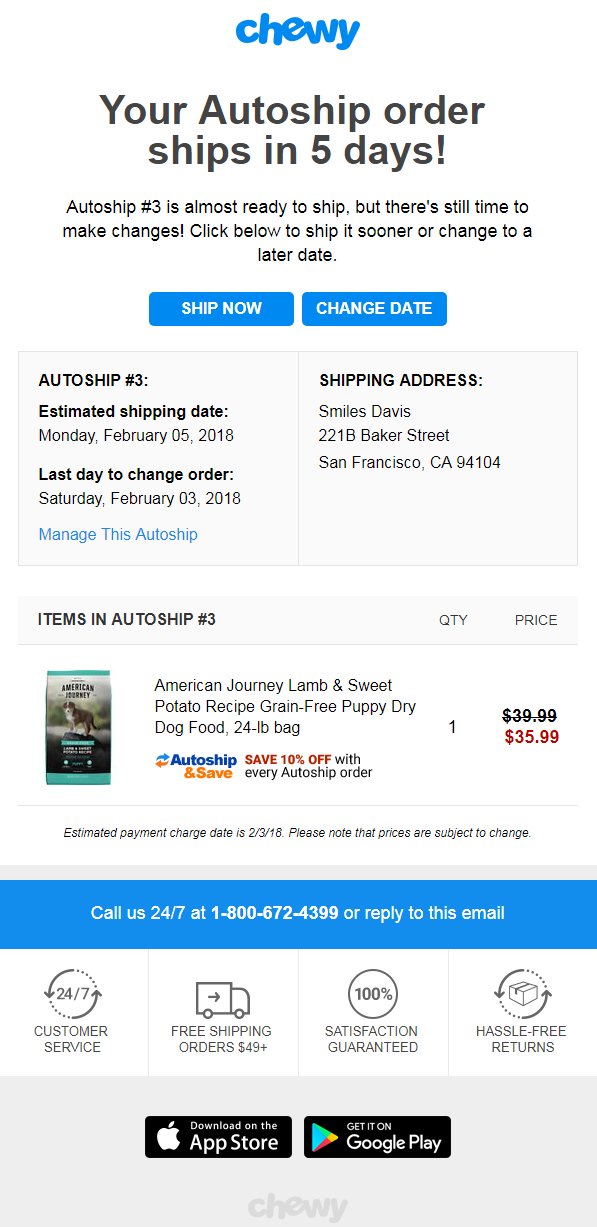Open the Manage This Autoship link
The image size is (597, 1227).
tap(118, 534)
